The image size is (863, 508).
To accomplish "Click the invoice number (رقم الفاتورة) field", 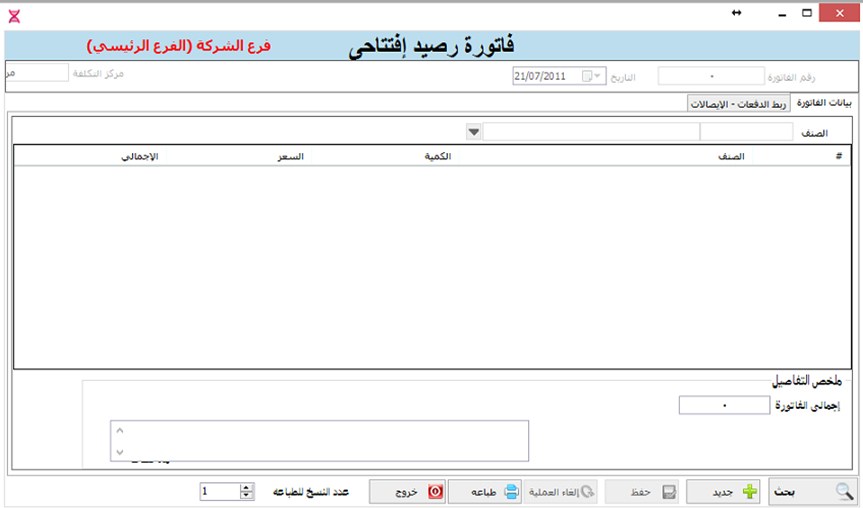I will click(710, 76).
